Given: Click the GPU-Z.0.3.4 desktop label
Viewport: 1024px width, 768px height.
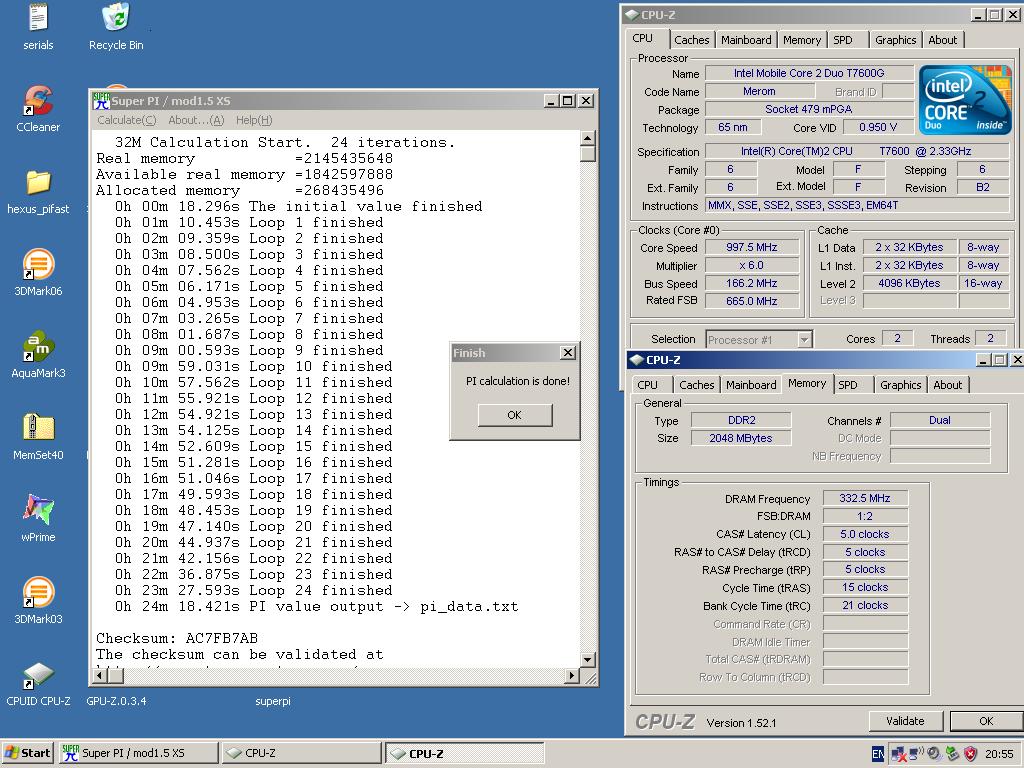Looking at the screenshot, I should pyautogui.click(x=116, y=701).
